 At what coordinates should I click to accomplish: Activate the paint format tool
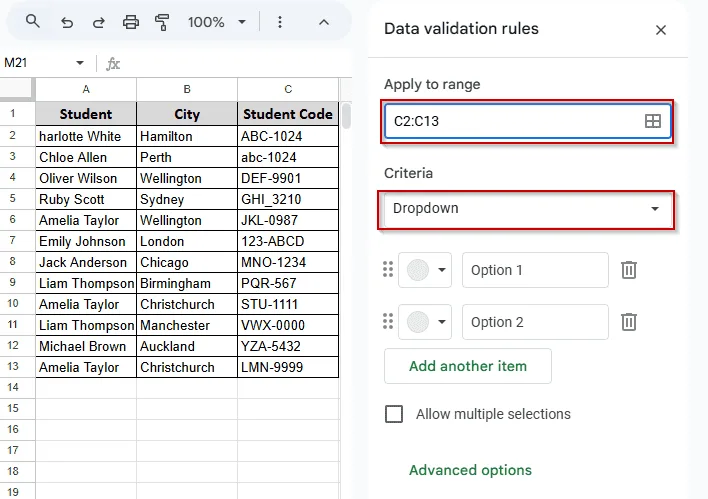(x=162, y=22)
